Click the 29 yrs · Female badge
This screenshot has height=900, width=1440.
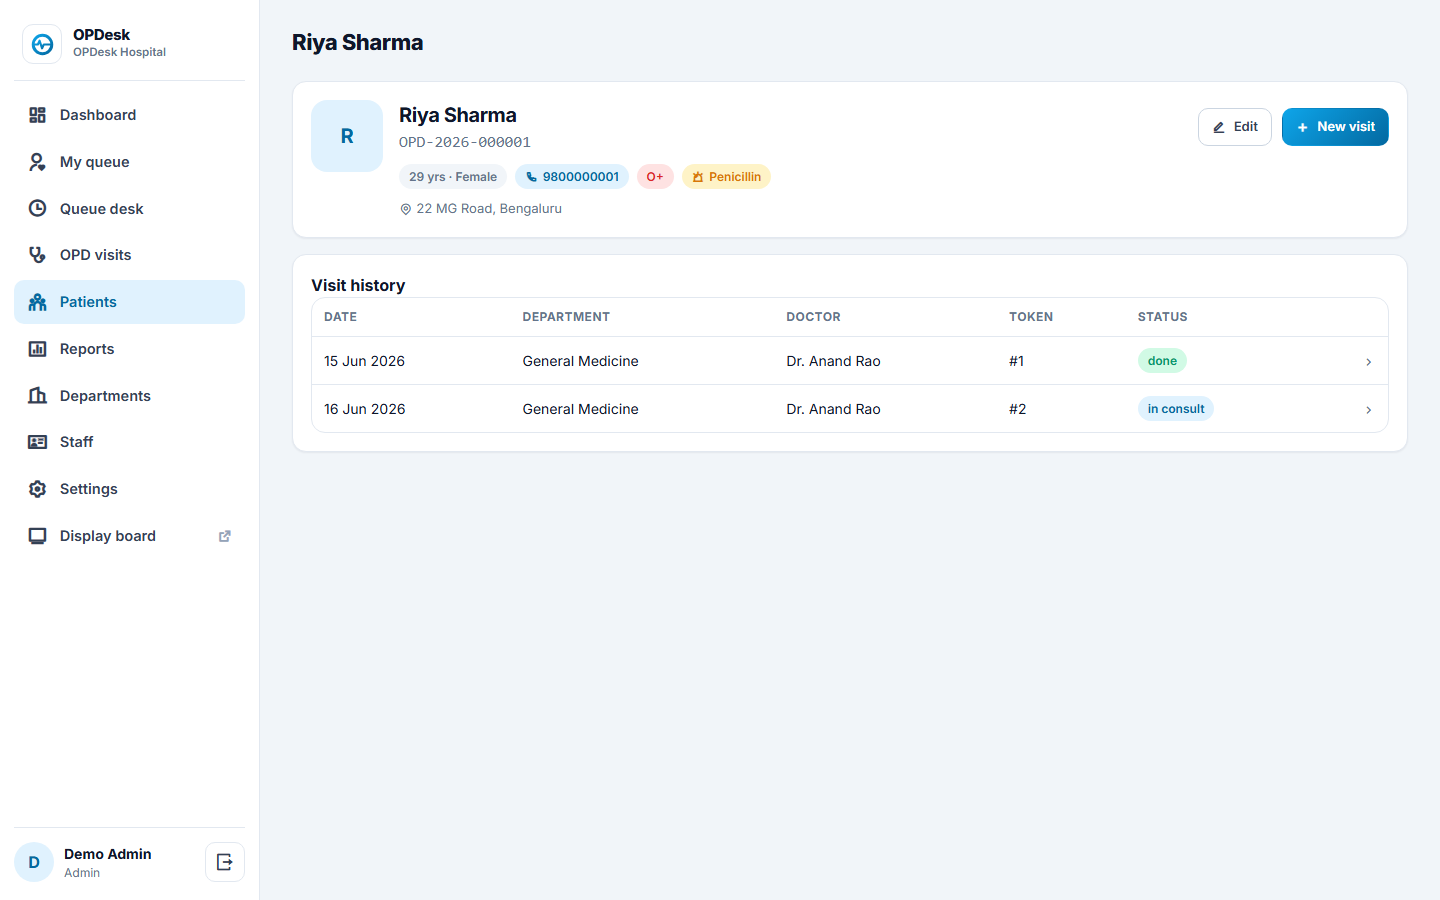453,177
